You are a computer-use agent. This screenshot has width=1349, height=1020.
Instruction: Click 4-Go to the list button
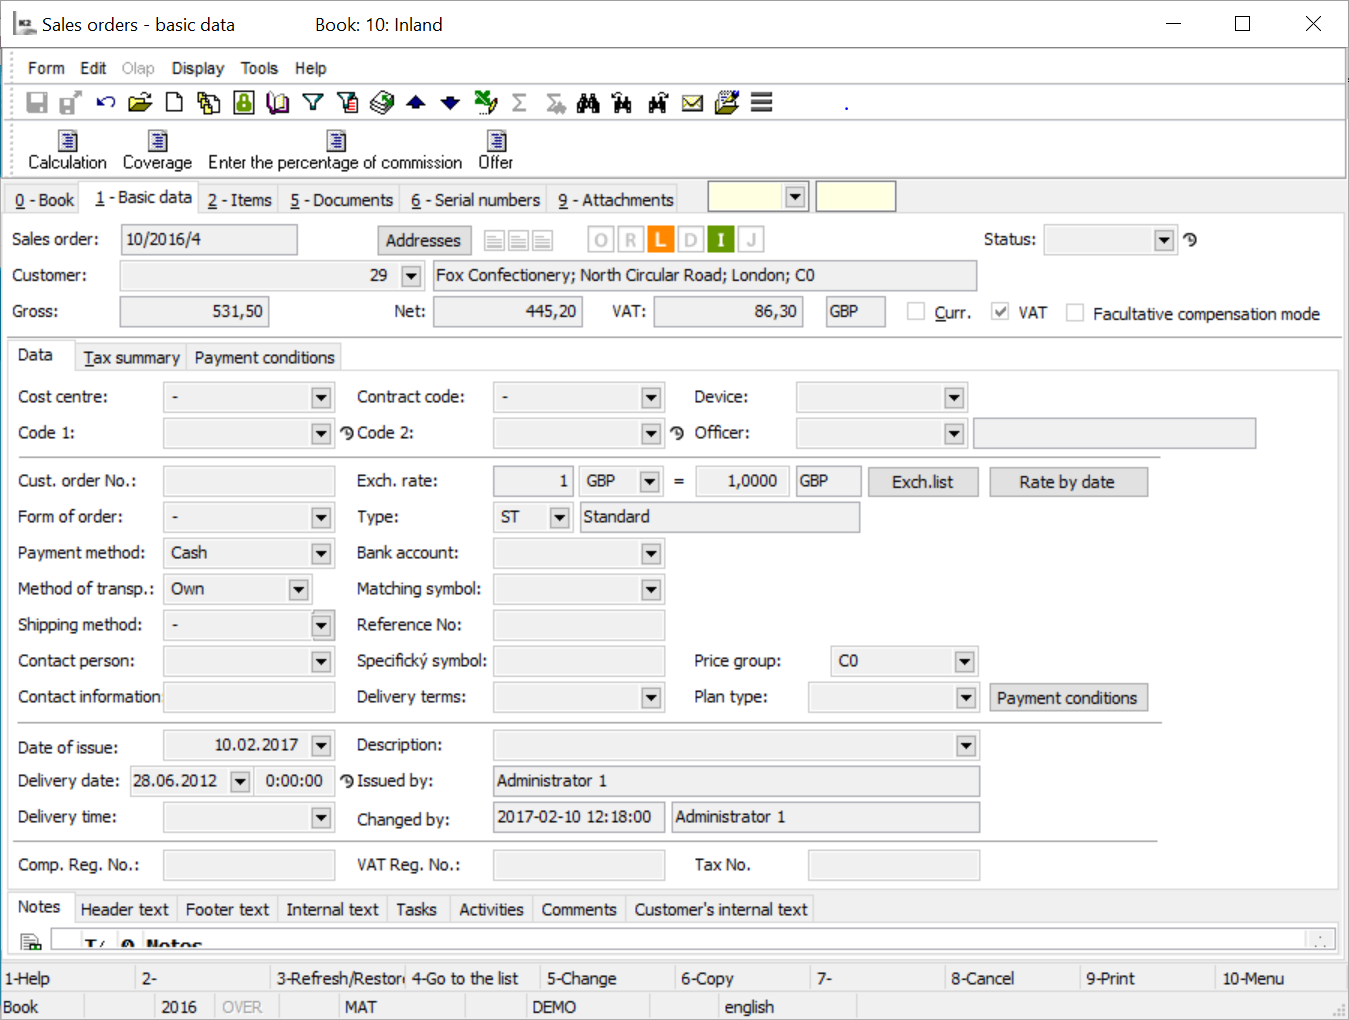tap(473, 978)
